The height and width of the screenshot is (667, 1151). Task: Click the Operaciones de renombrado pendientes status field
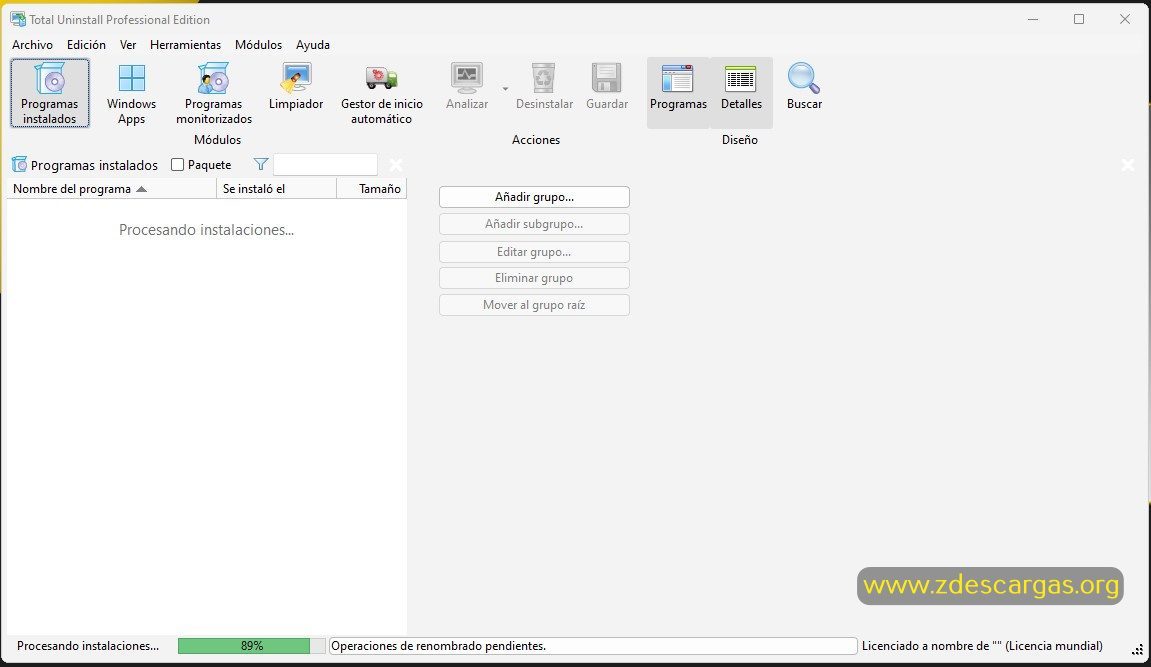(x=593, y=646)
